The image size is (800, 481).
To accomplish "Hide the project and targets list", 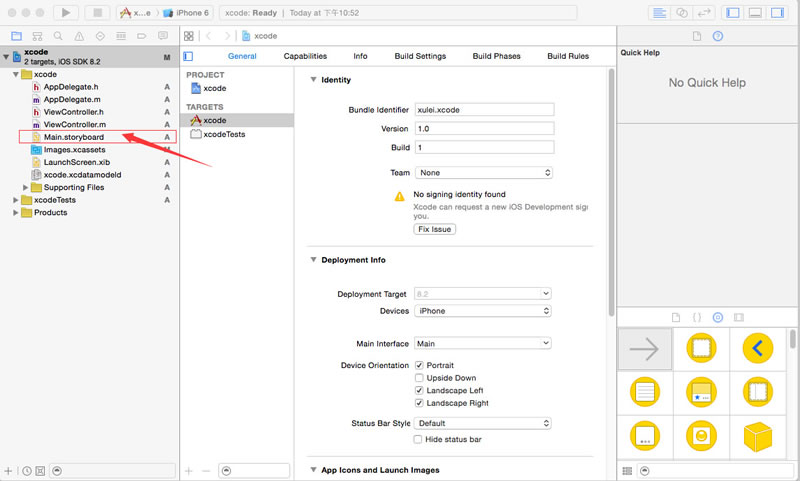I will pyautogui.click(x=188, y=56).
